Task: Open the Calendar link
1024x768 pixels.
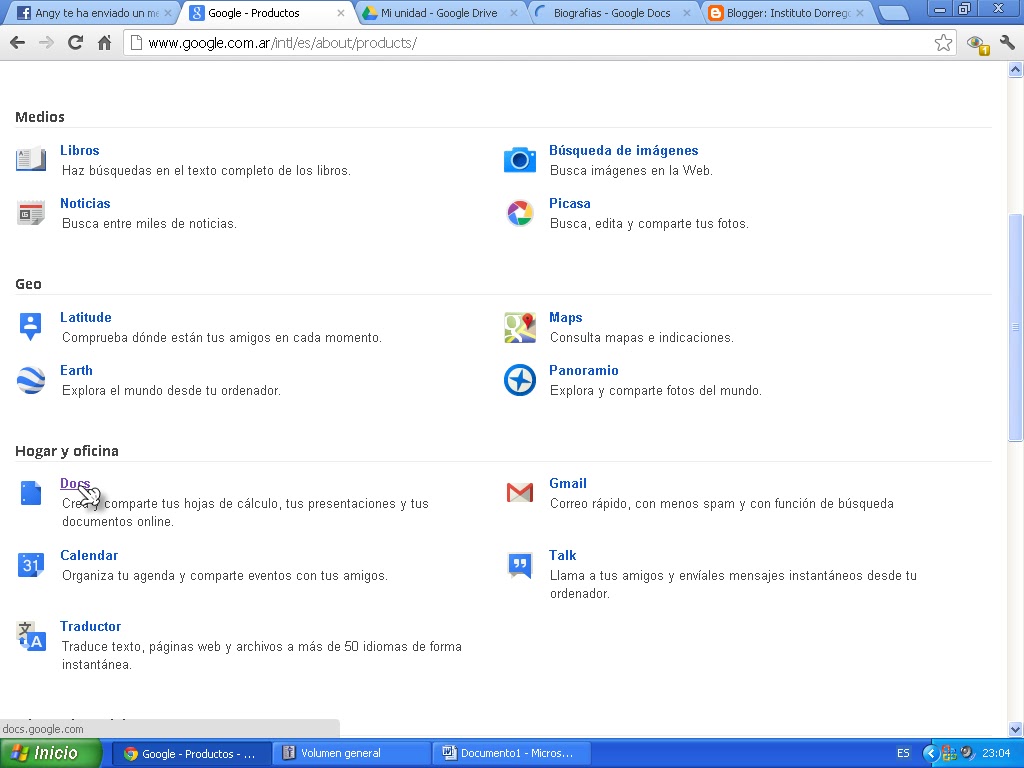Action: 89,555
